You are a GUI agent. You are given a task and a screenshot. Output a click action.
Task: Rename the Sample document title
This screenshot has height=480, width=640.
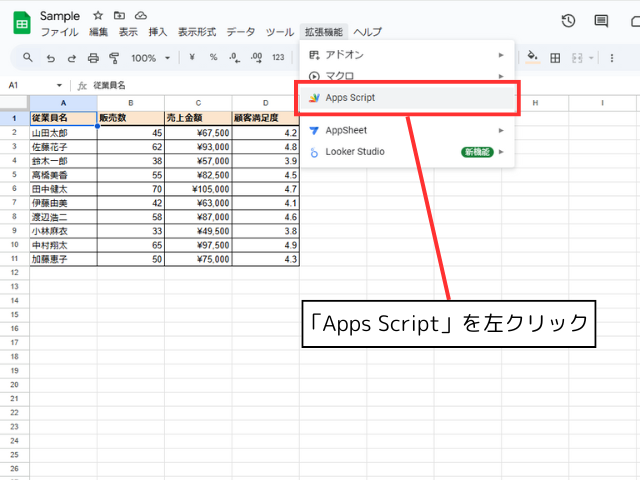click(x=60, y=16)
